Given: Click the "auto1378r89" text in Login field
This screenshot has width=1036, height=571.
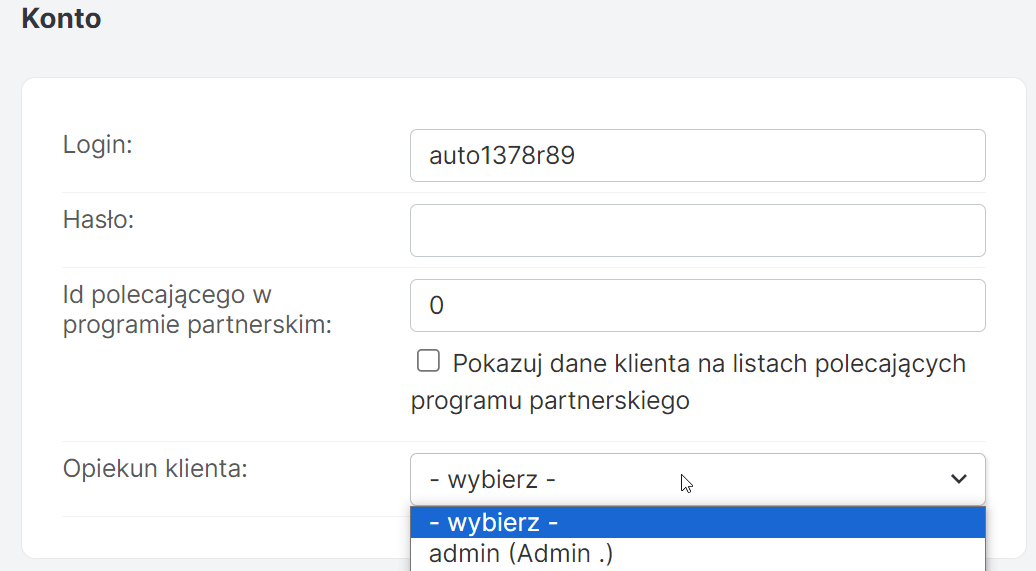Looking at the screenshot, I should coord(501,156).
